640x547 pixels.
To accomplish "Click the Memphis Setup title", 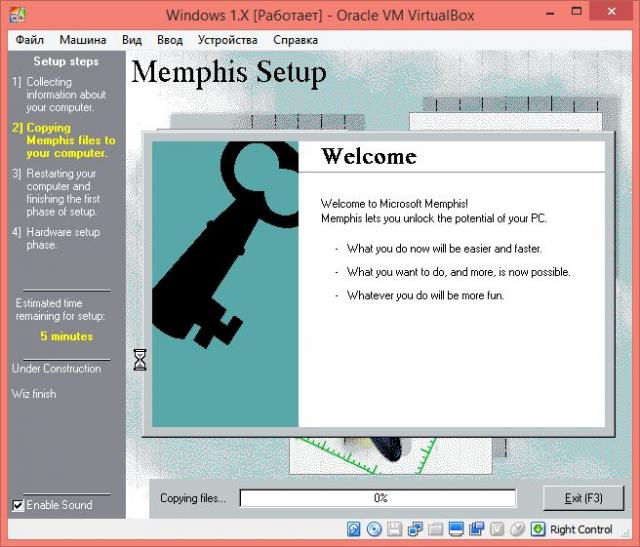I will [229, 72].
